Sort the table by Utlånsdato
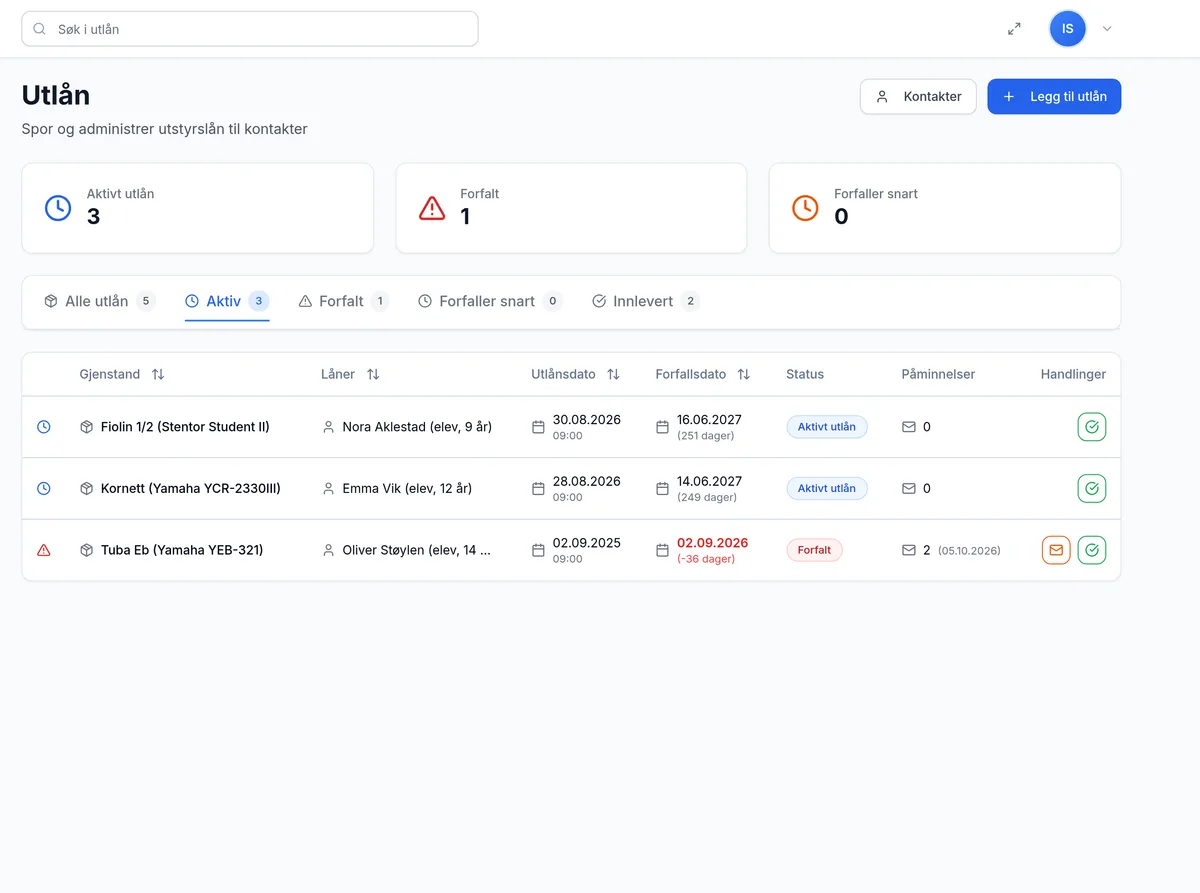The image size is (1200, 893). tap(613, 374)
